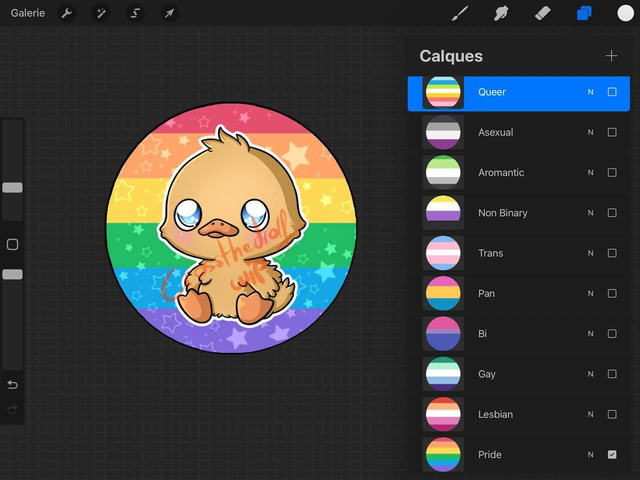Open blend mode N of Bi layer
This screenshot has width=640, height=480.
click(590, 333)
